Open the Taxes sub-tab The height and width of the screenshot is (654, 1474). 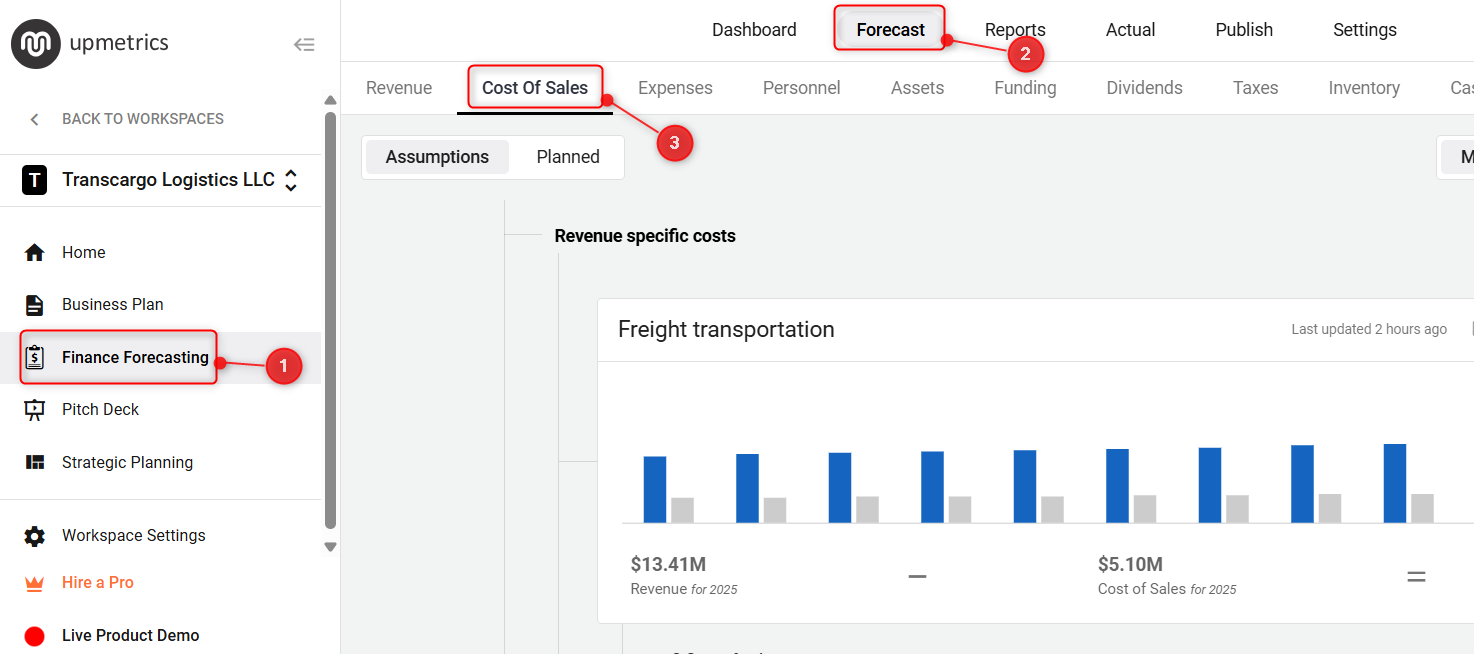(1256, 88)
